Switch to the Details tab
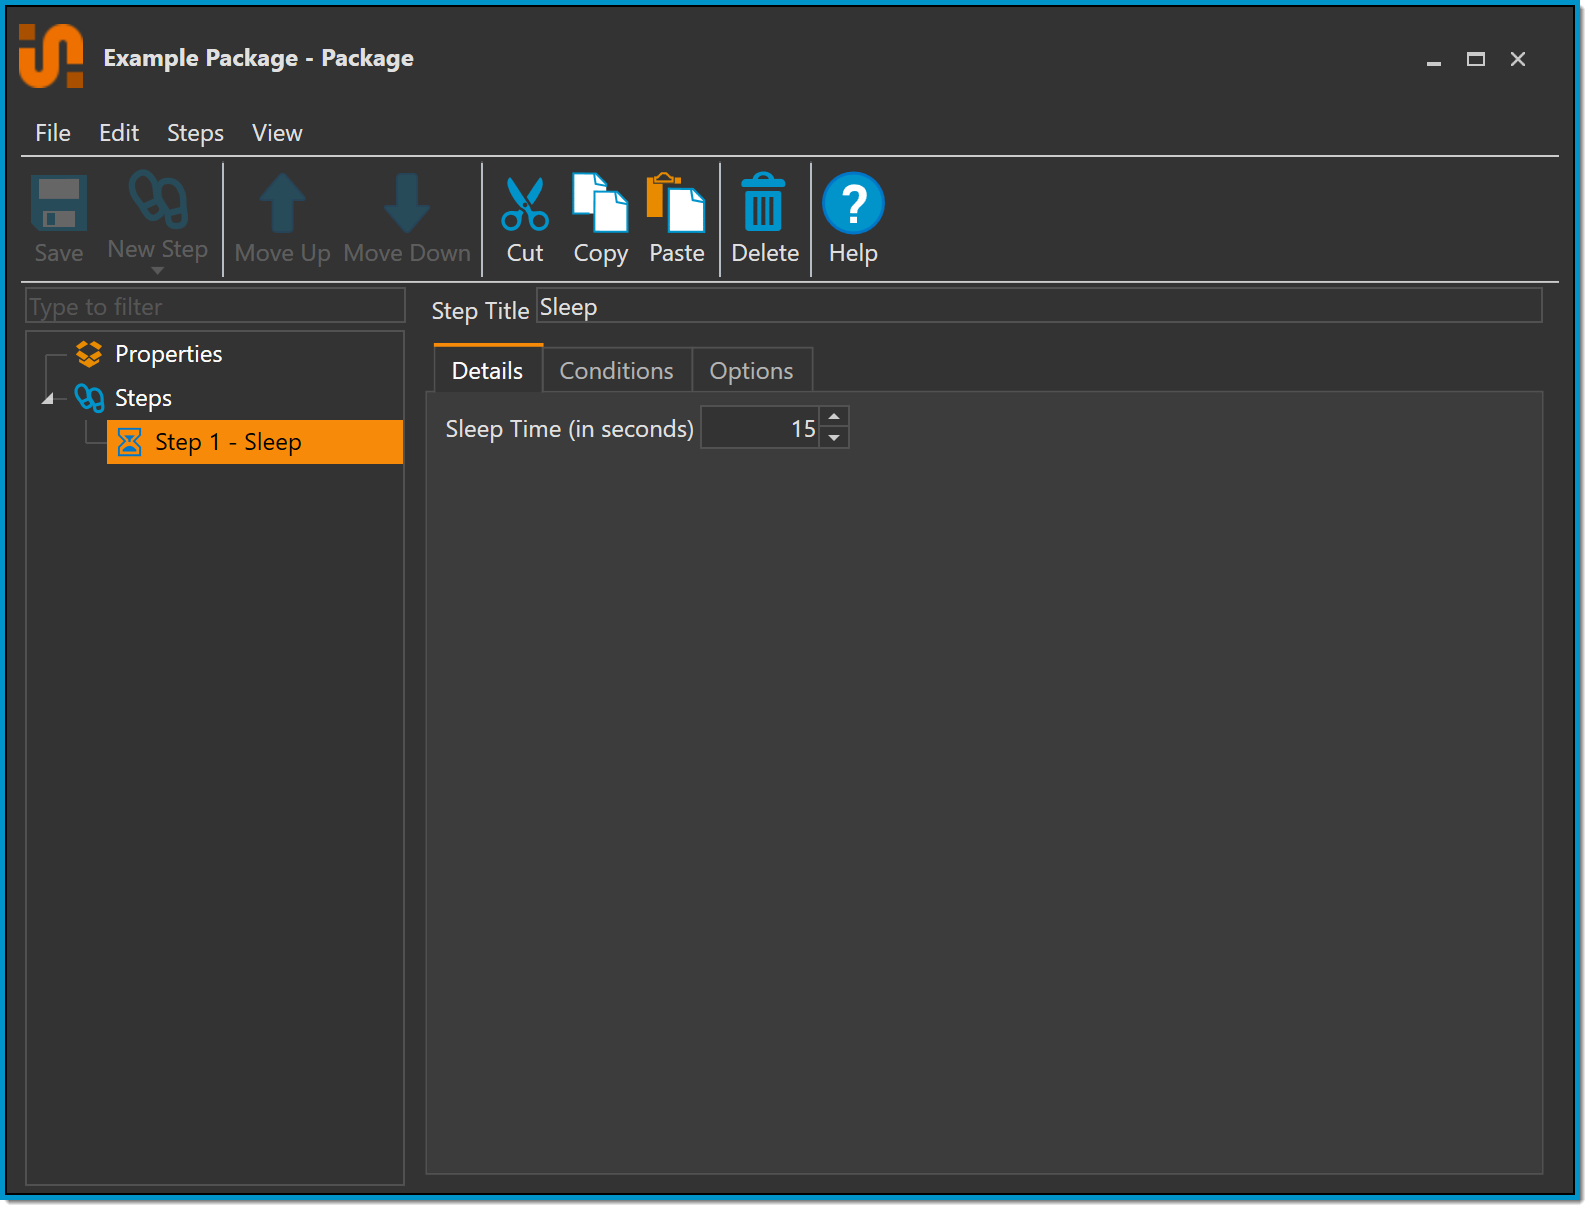This screenshot has width=1590, height=1210. tap(488, 370)
